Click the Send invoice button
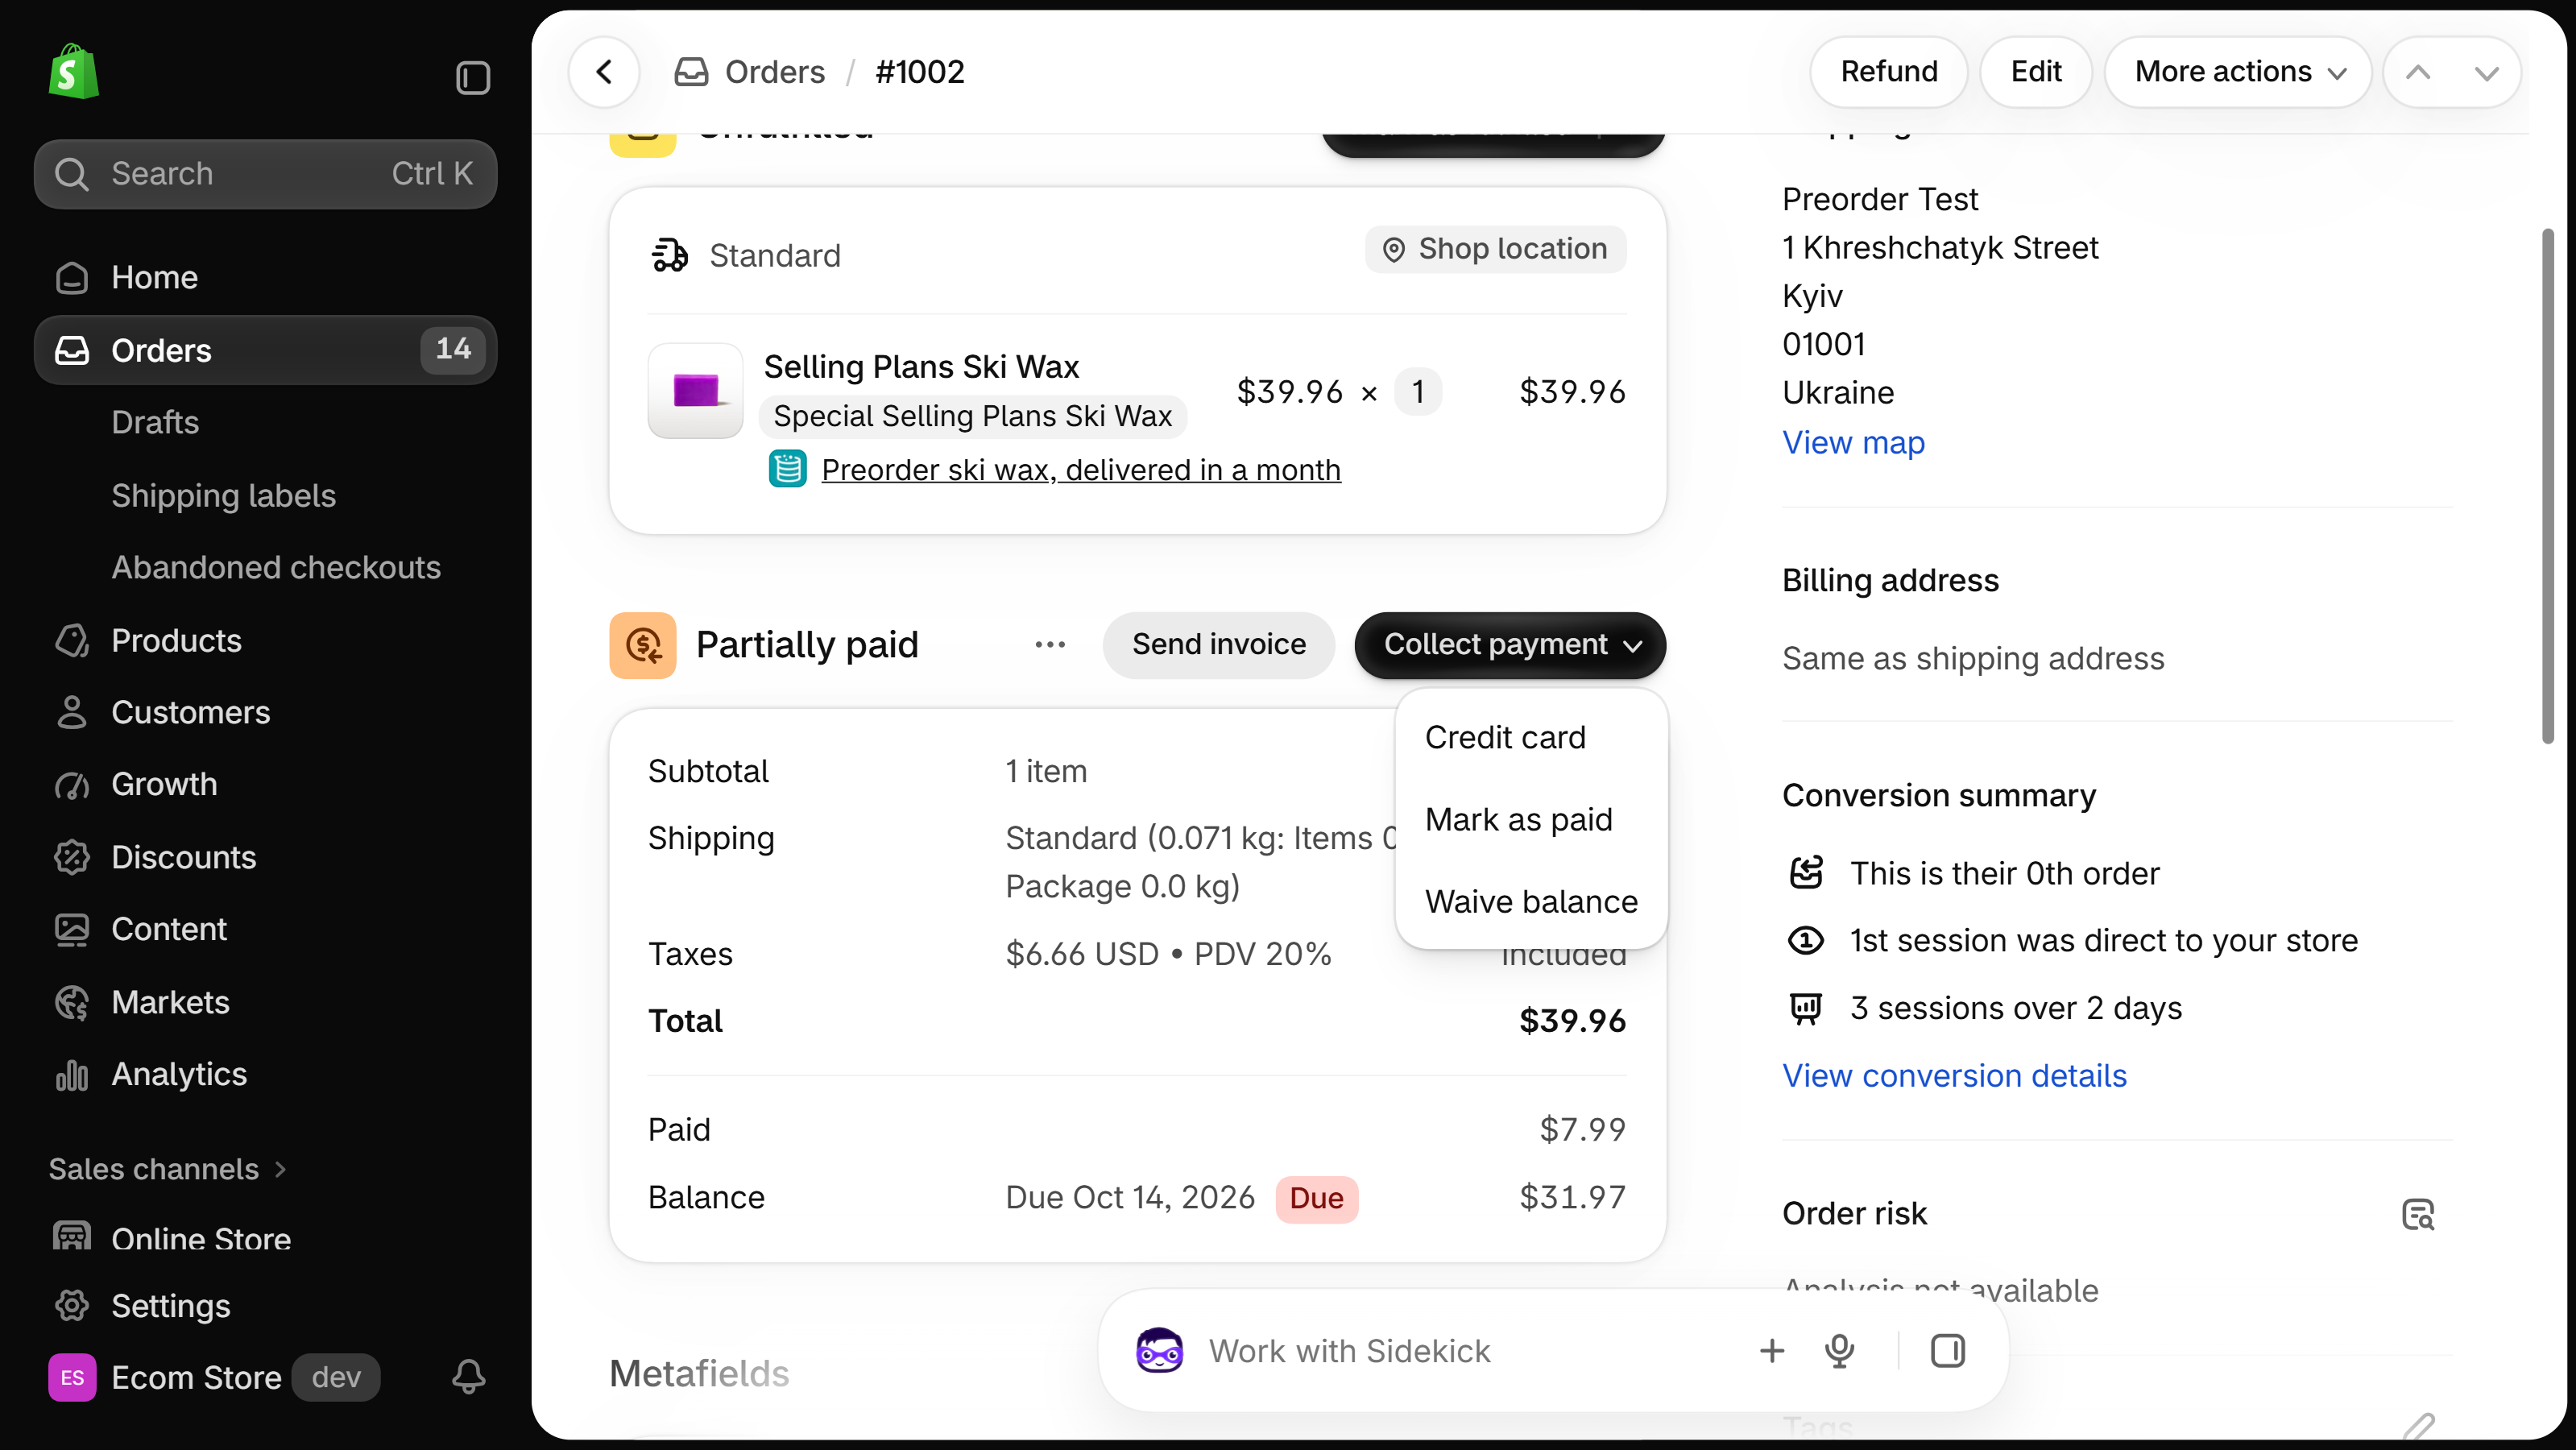The height and width of the screenshot is (1450, 2576). pos(1219,645)
